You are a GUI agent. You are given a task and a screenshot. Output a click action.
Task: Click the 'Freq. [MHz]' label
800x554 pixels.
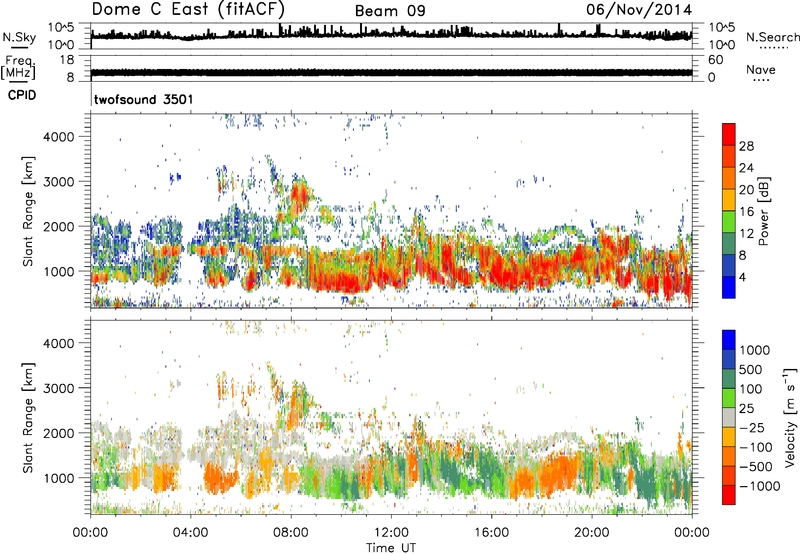coord(18,67)
